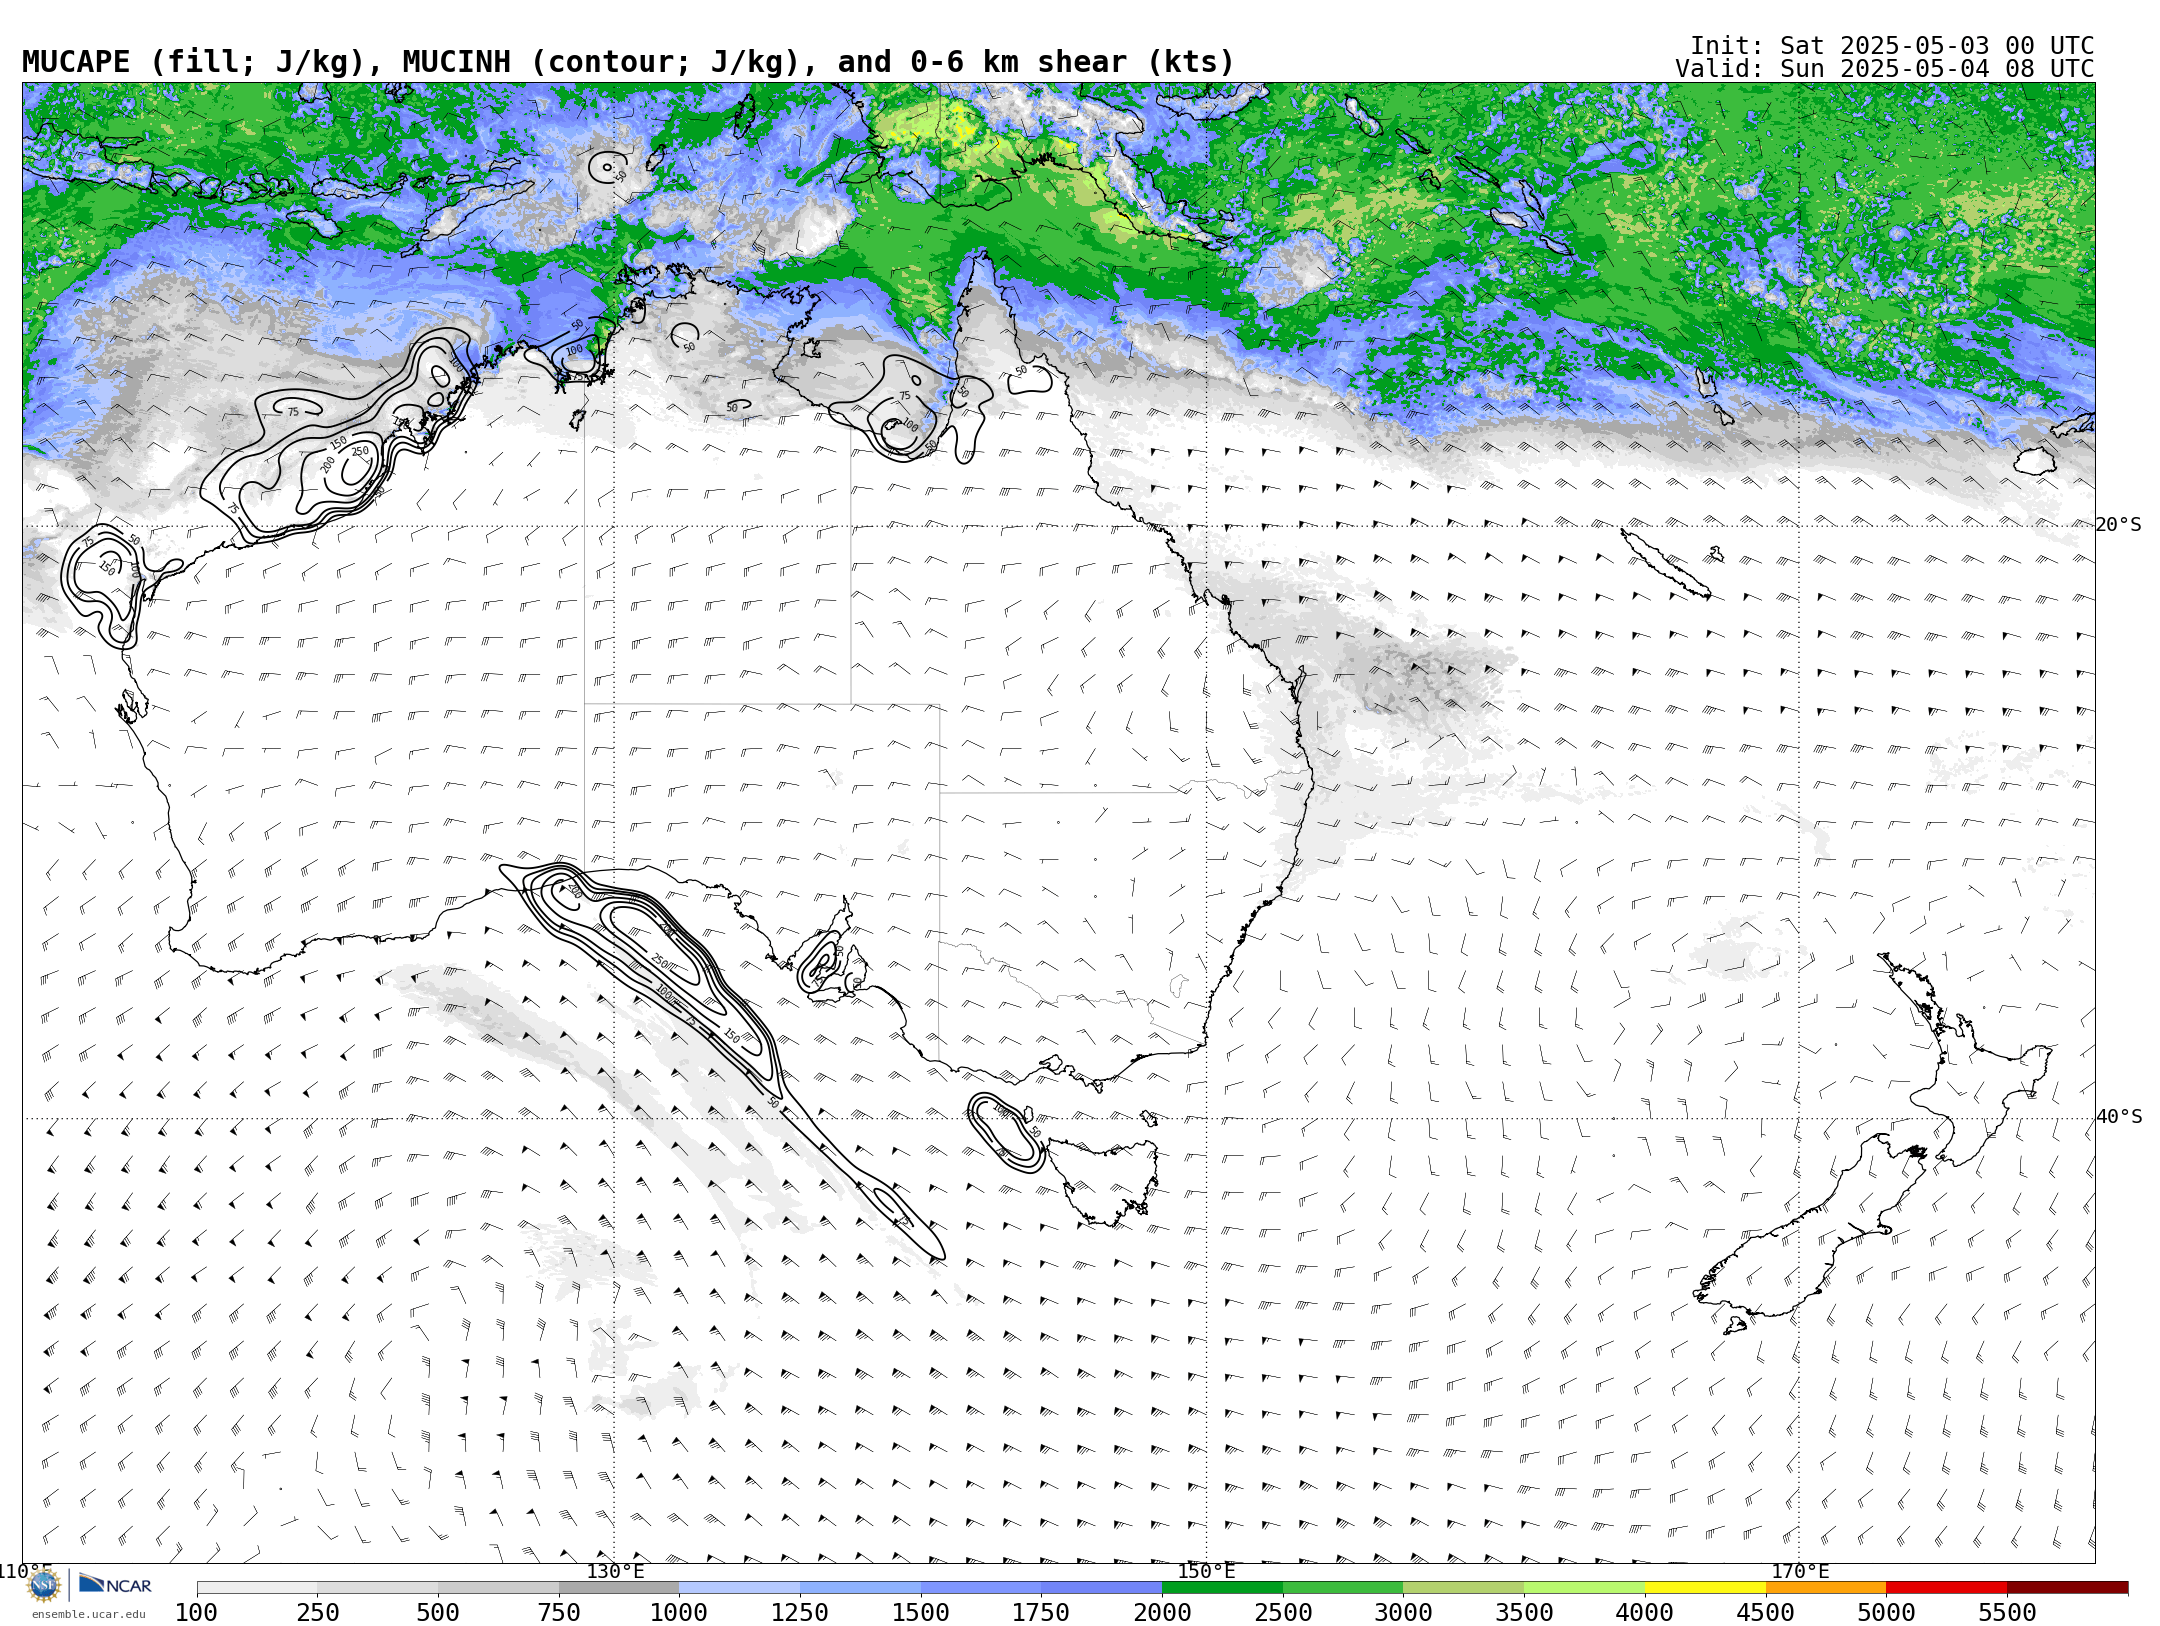This screenshot has height=1626, width=2160.
Task: Select the red 5000–5500 color swatch
Action: pyautogui.click(x=1946, y=1588)
